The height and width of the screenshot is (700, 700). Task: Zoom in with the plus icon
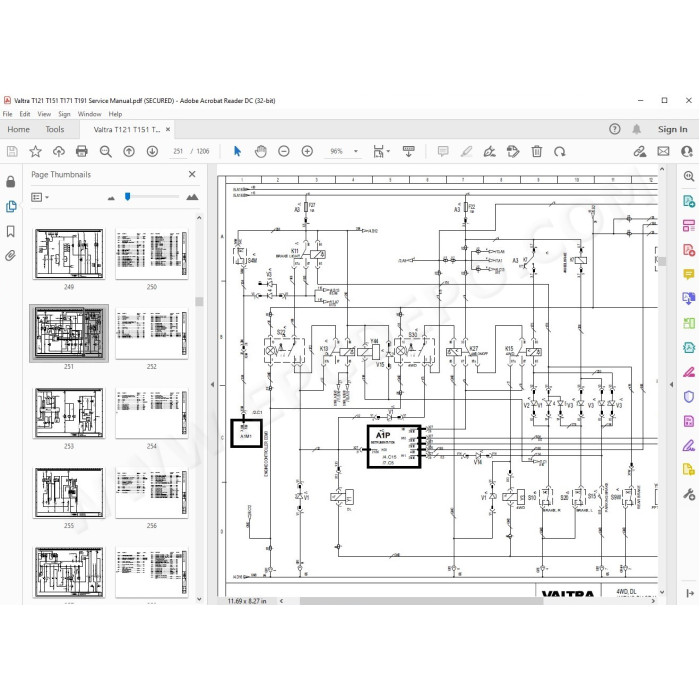(307, 151)
